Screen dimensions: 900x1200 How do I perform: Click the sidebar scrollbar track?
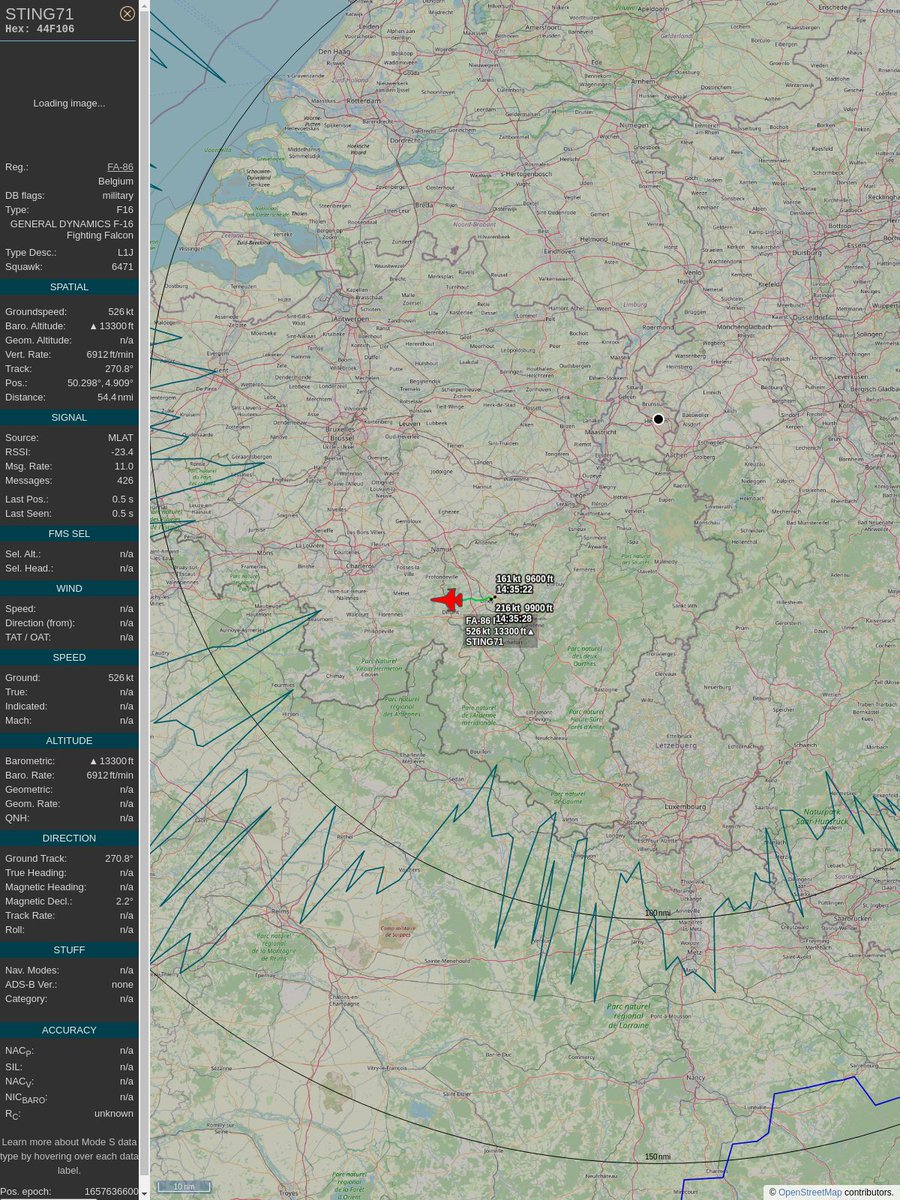point(145,600)
